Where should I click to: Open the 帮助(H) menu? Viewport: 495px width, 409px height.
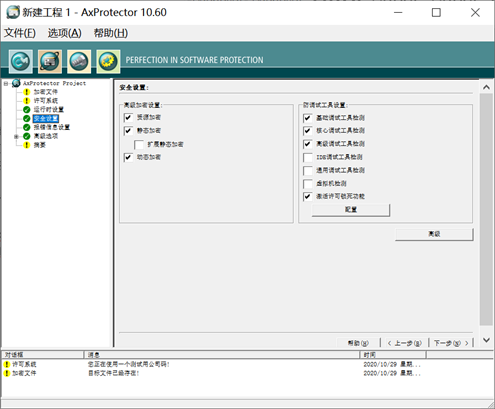[x=111, y=33]
